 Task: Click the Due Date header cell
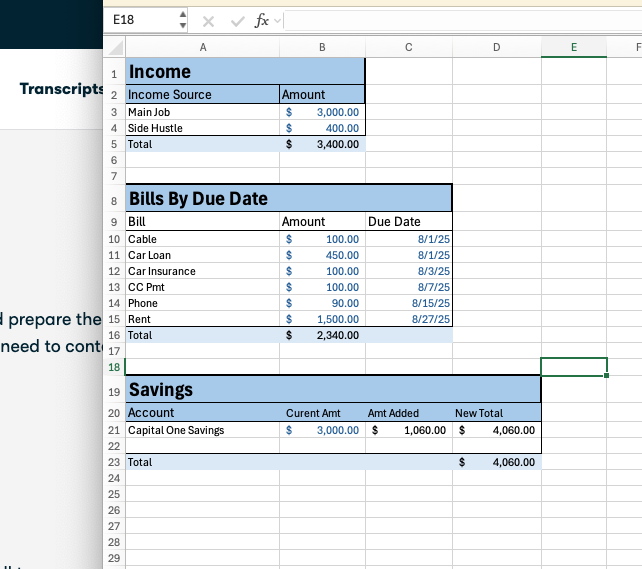click(409, 221)
